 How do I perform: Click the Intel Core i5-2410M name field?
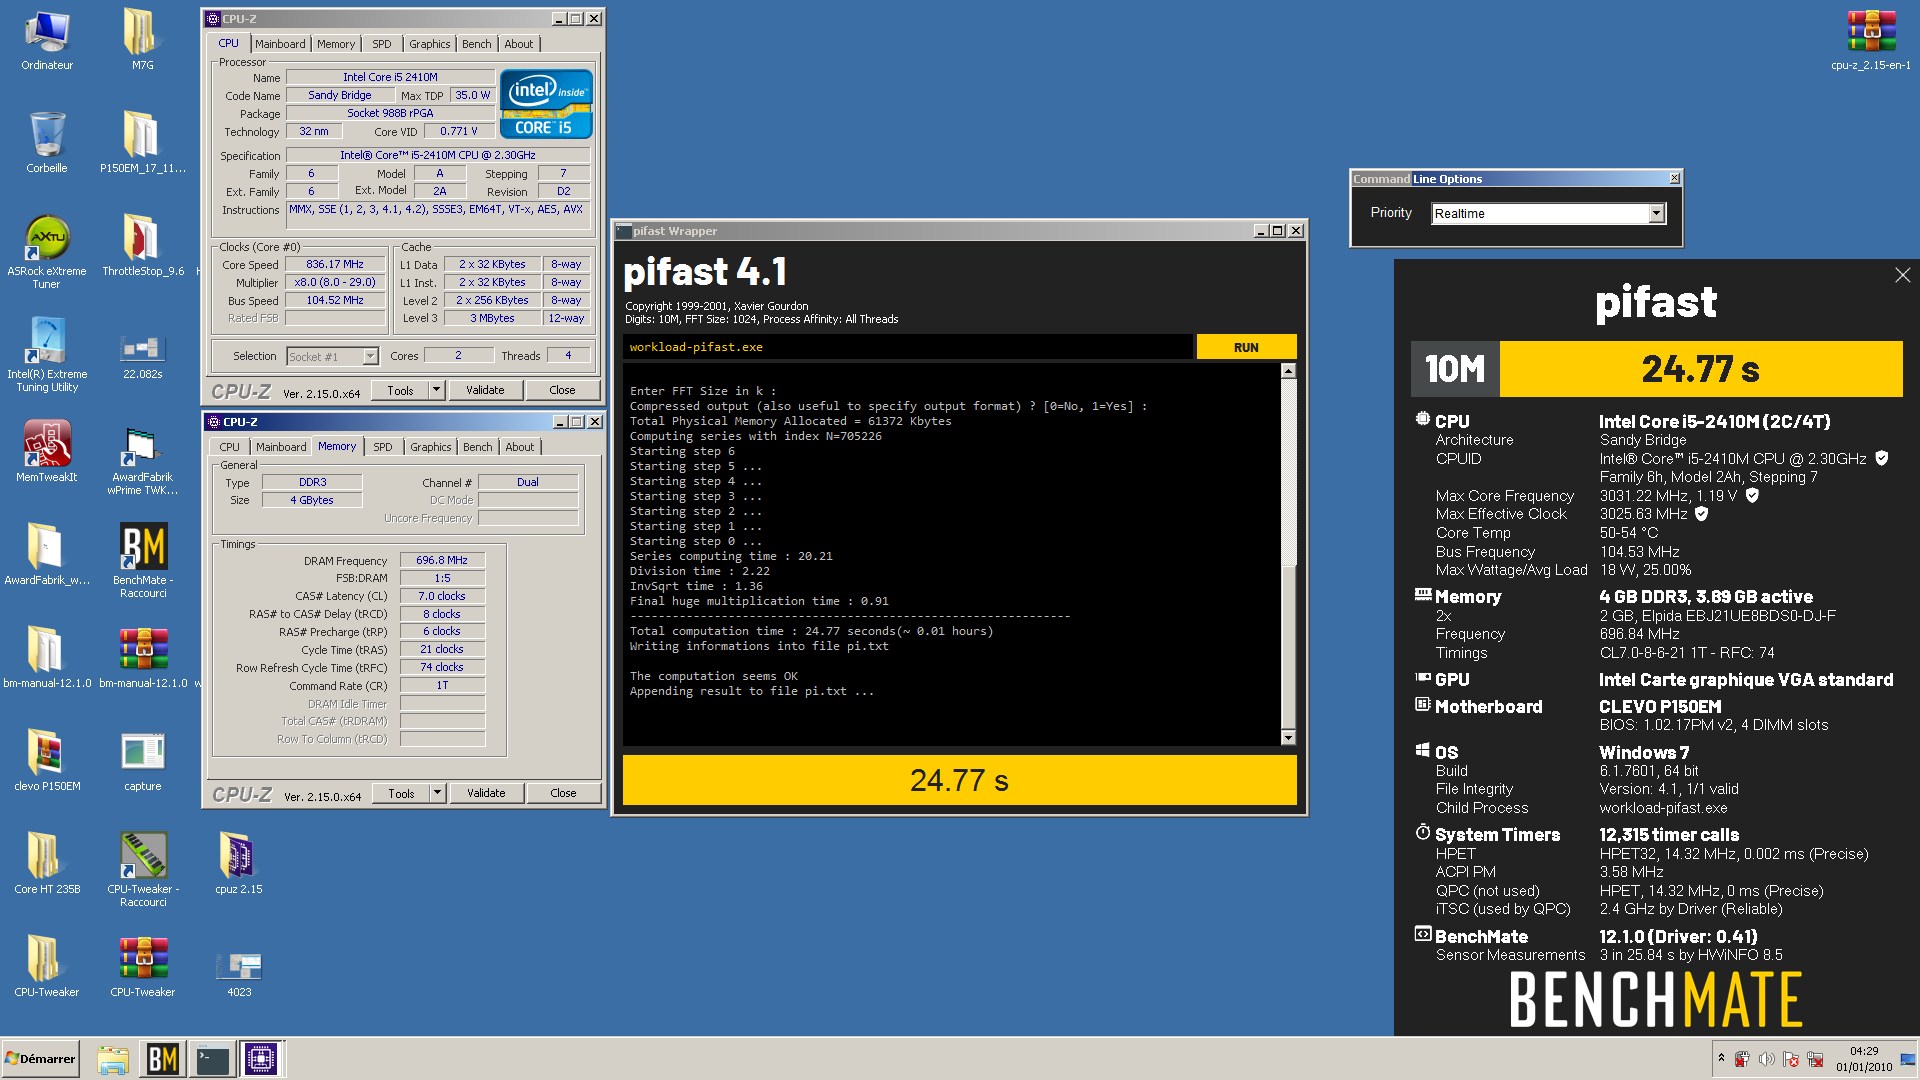click(390, 77)
